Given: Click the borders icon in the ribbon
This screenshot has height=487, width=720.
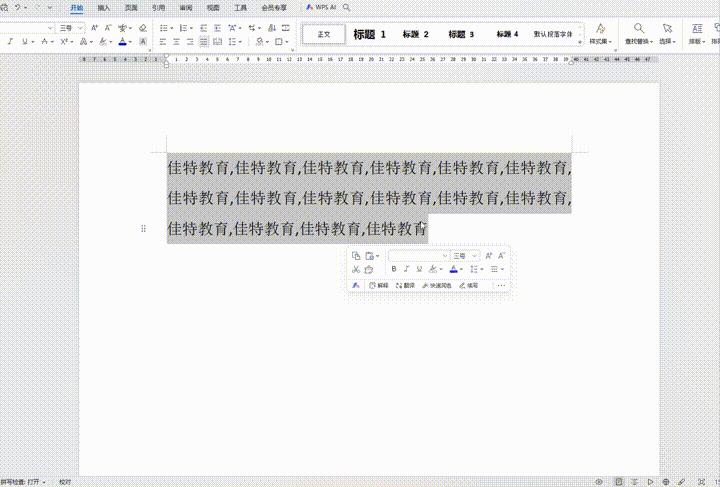Looking at the screenshot, I should coord(279,42).
